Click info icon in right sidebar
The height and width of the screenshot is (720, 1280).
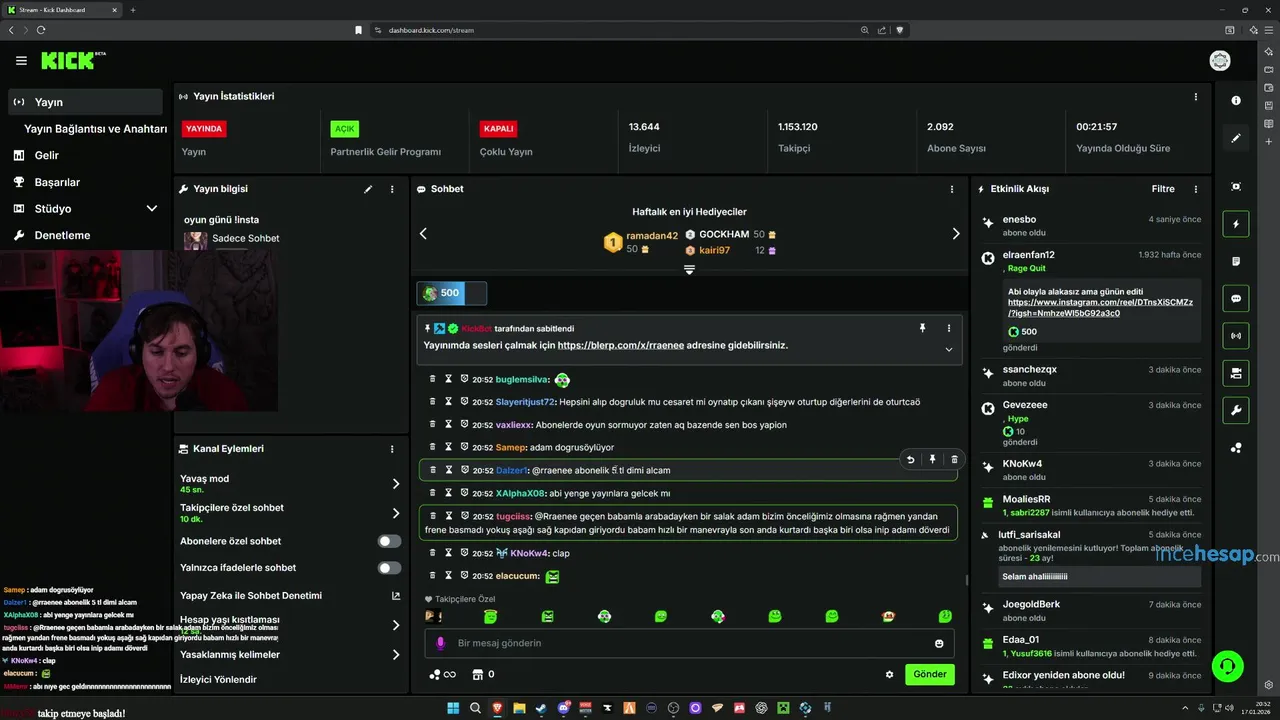pyautogui.click(x=1236, y=101)
